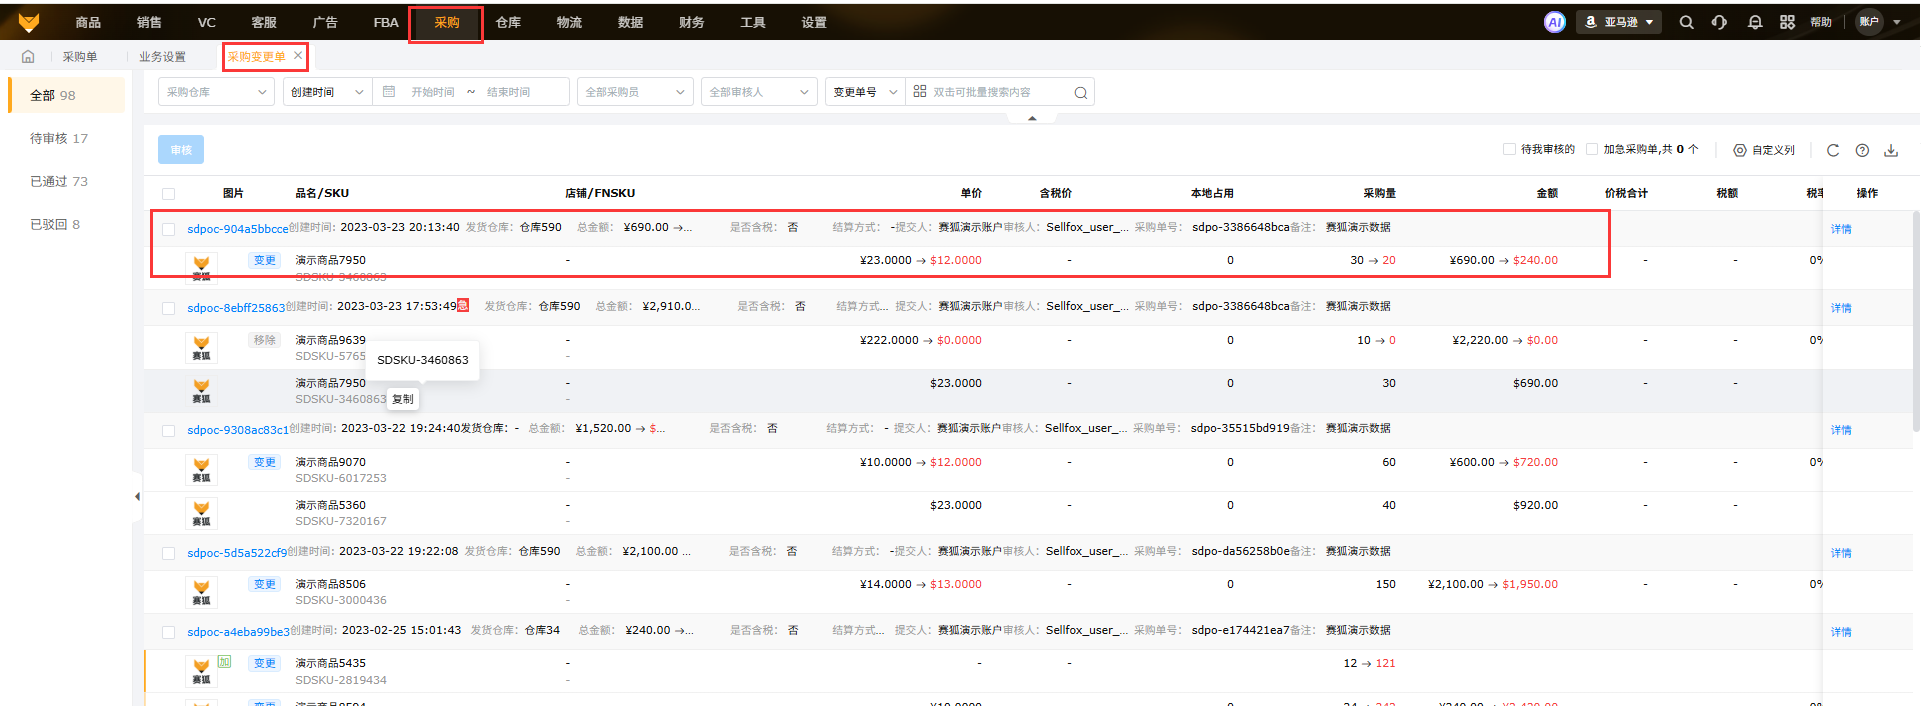Open the AI assistant icon
This screenshot has height=706, width=1921.
(x=1554, y=22)
